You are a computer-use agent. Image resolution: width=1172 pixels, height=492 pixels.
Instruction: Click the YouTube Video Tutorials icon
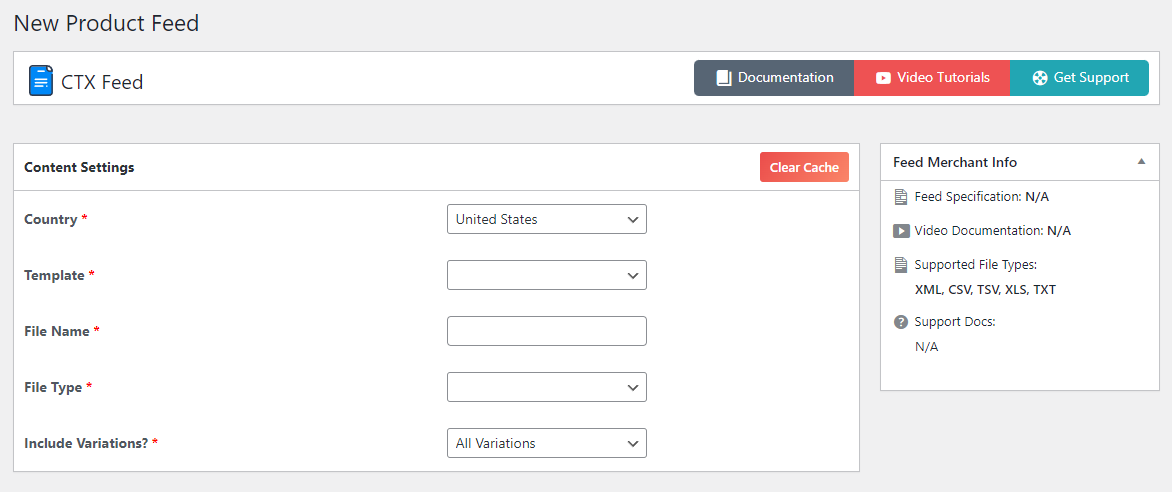pos(883,78)
